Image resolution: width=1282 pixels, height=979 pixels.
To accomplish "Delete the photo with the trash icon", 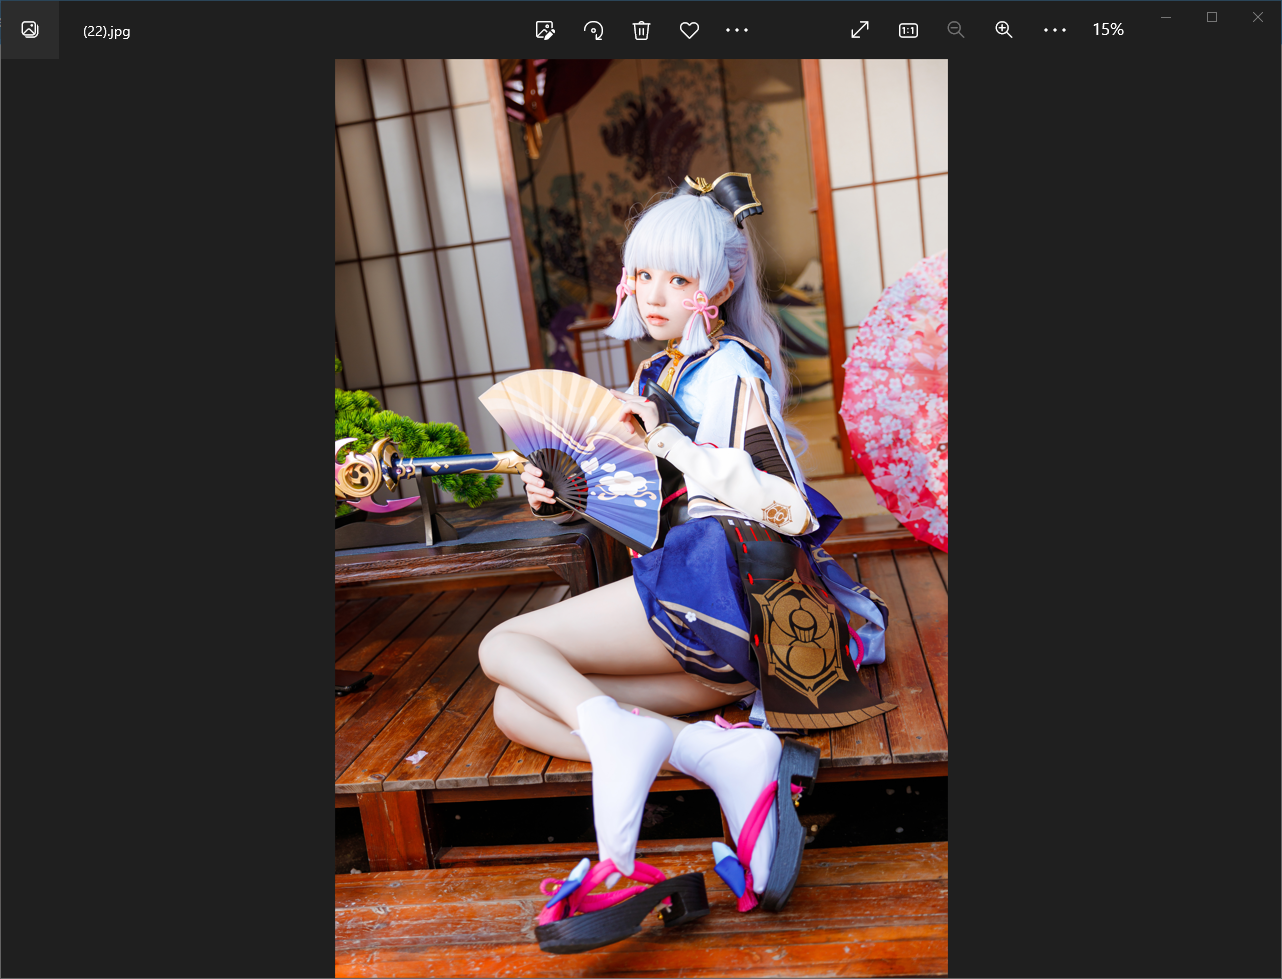I will click(641, 30).
